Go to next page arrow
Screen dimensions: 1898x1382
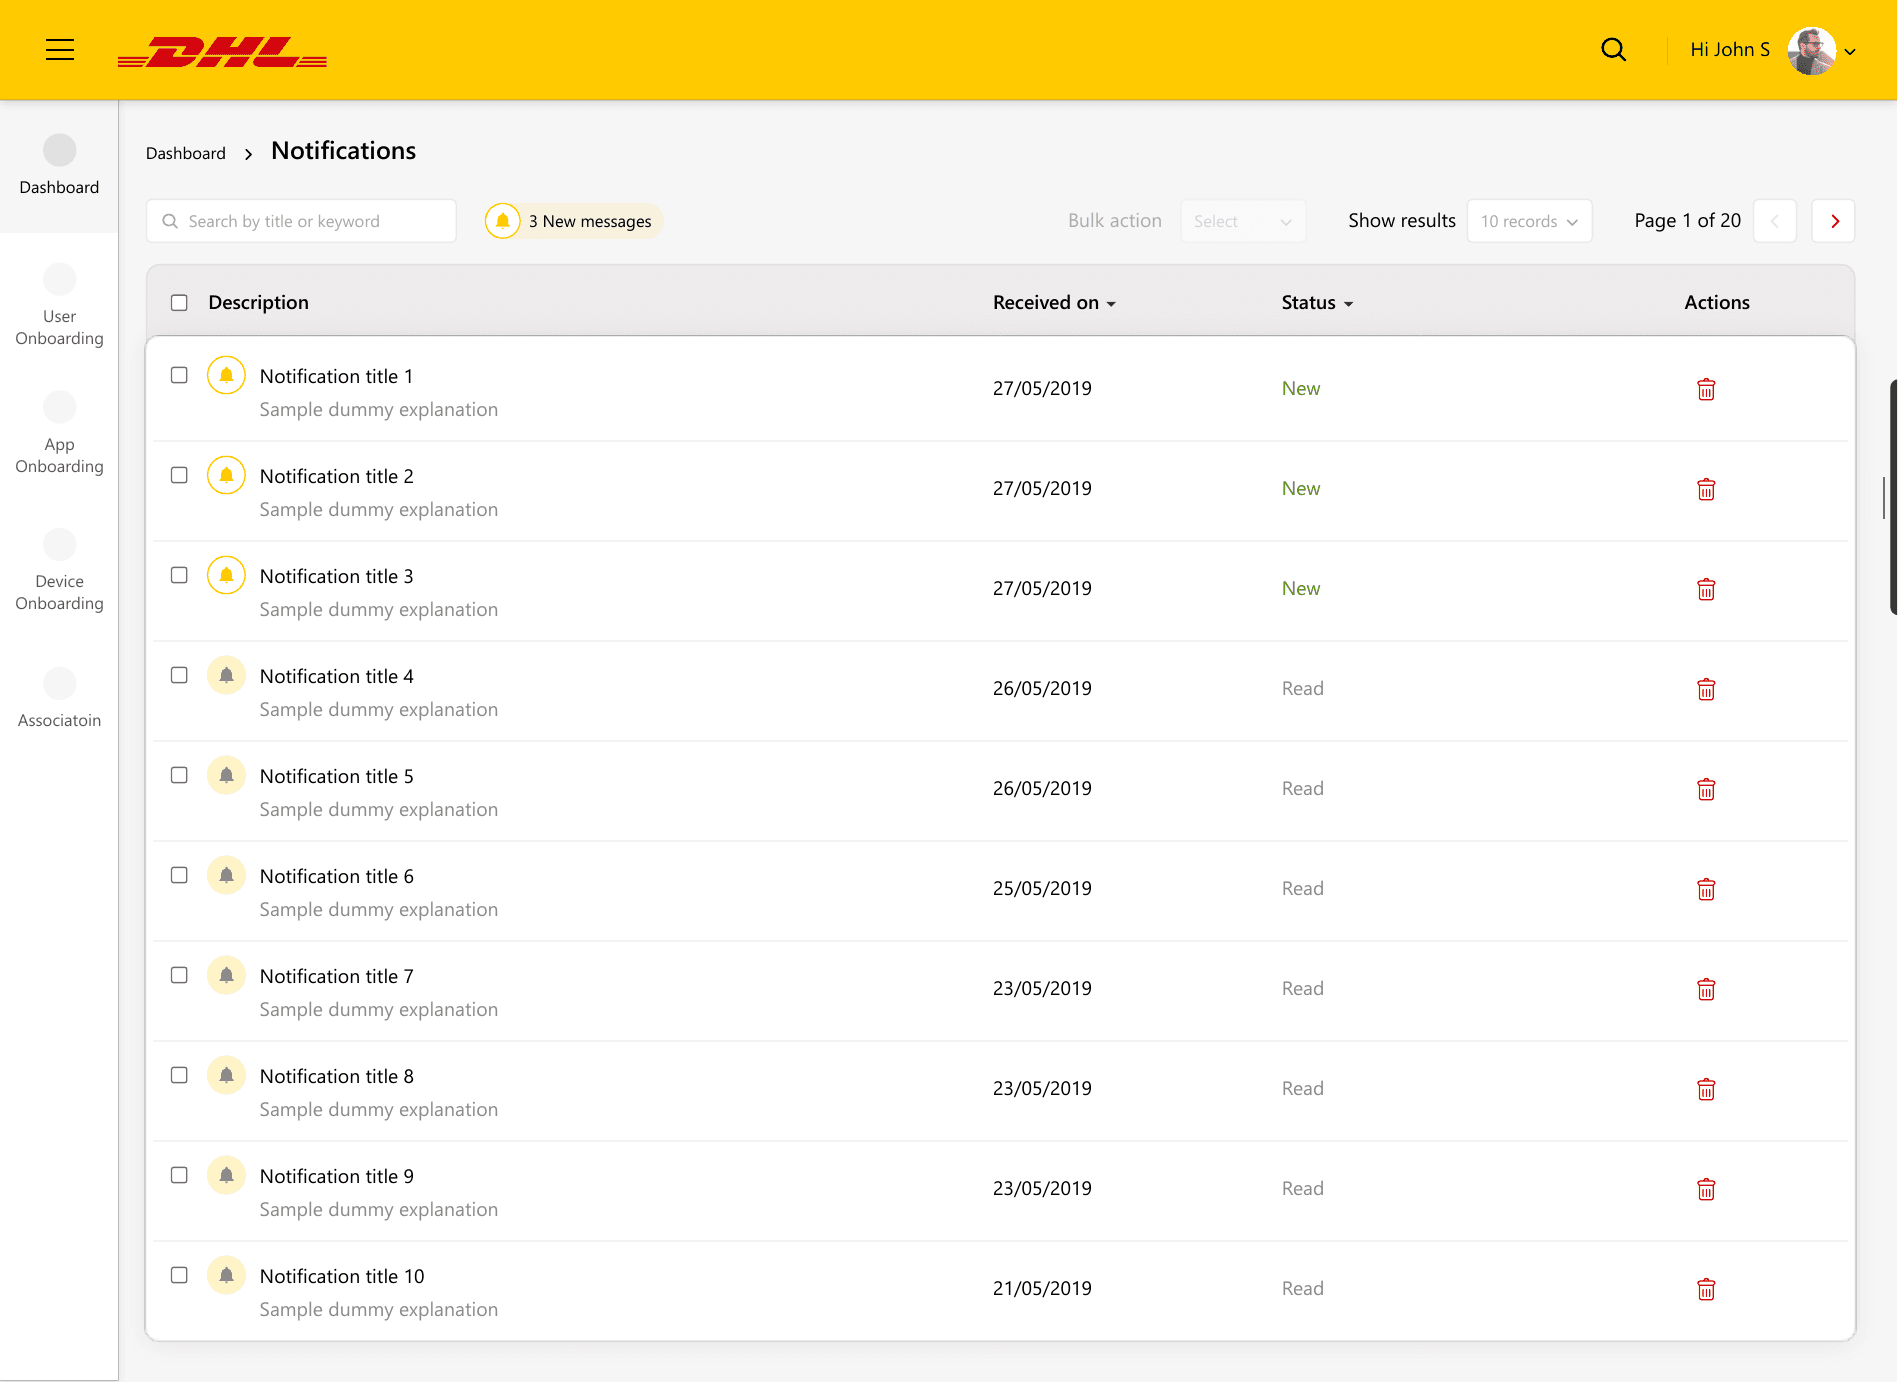point(1834,221)
